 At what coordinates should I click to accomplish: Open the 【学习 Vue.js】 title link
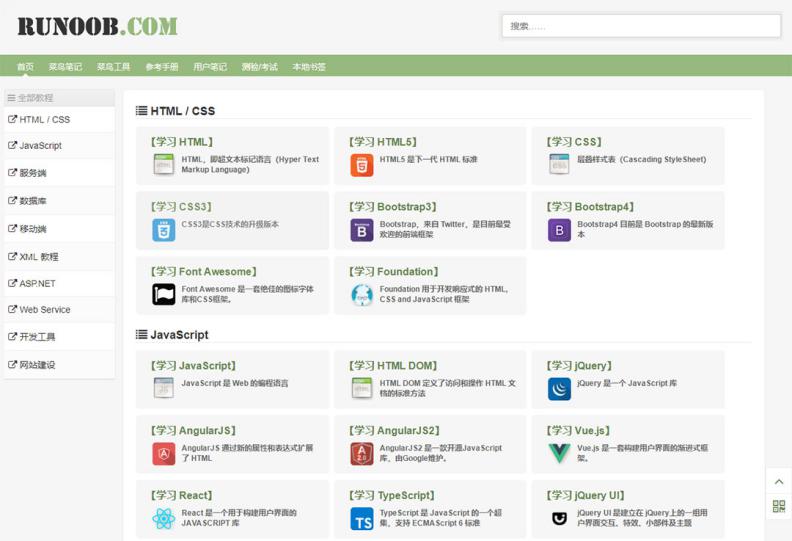pos(578,430)
